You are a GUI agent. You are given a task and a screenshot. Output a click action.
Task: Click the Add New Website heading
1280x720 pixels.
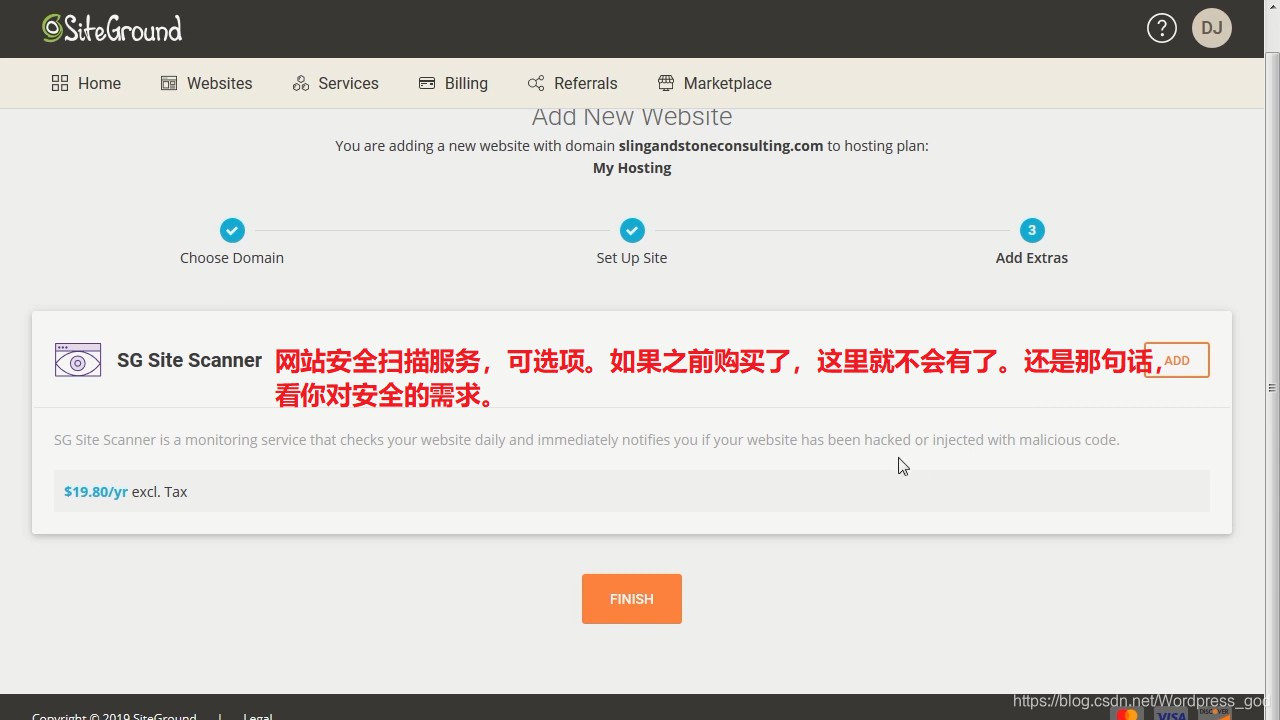pos(632,116)
